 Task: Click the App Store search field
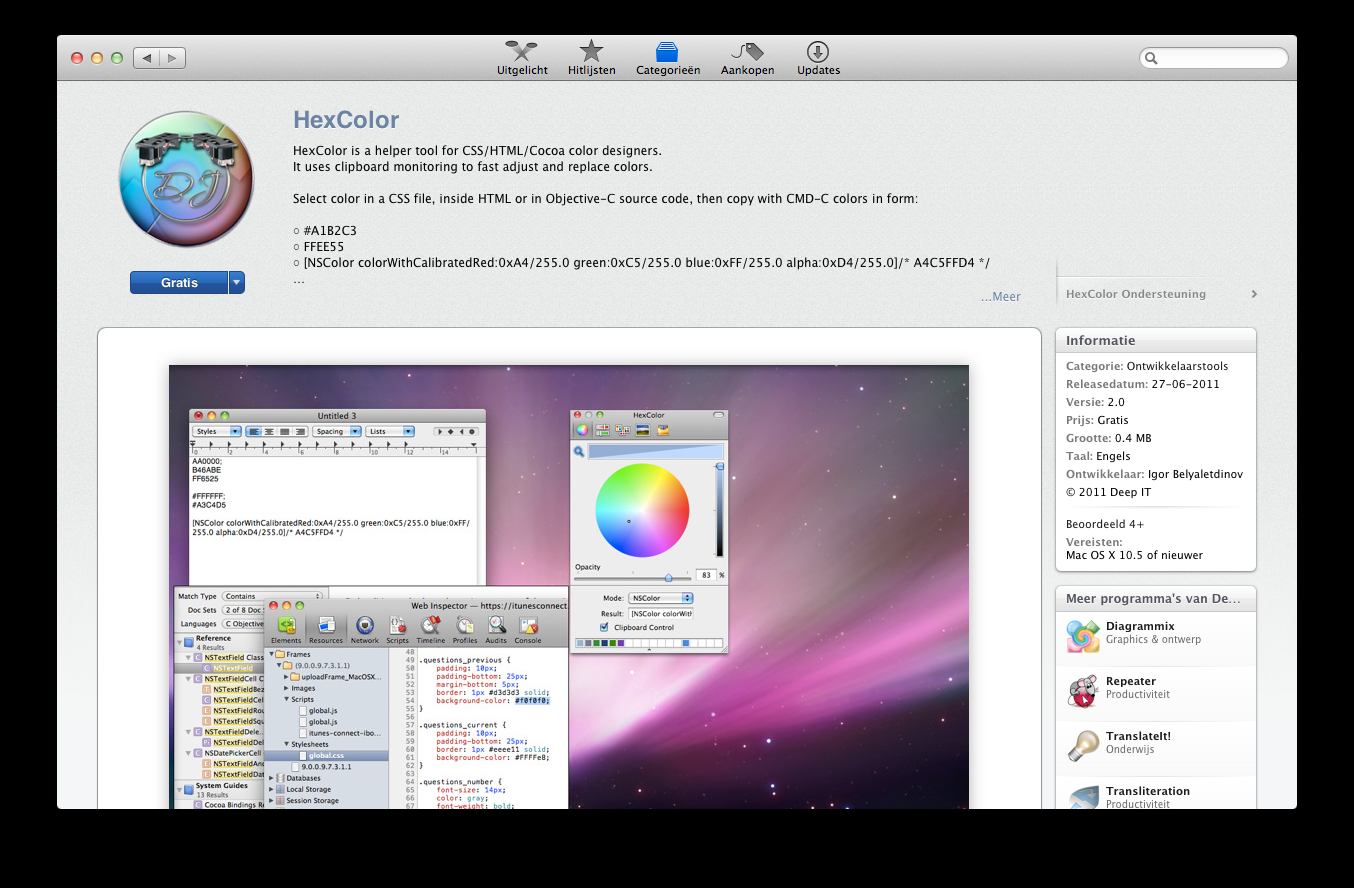(x=1213, y=58)
